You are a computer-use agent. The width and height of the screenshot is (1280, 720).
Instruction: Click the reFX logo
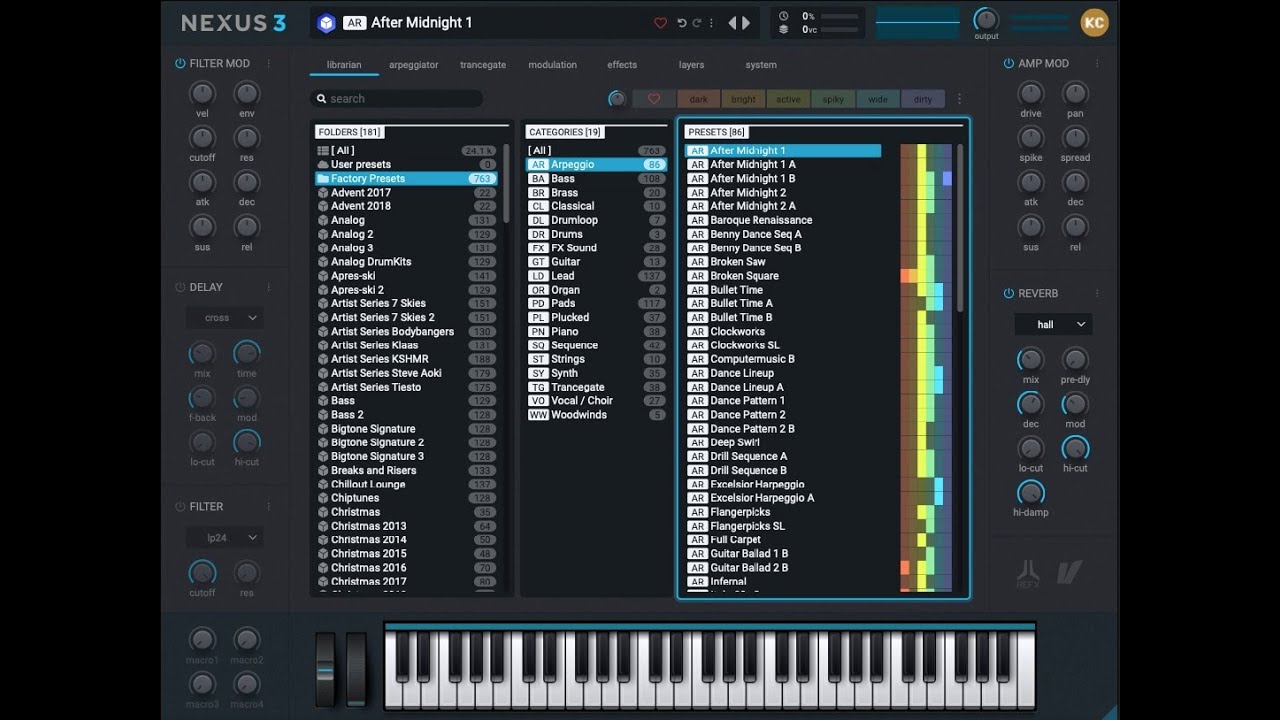coord(1028,573)
